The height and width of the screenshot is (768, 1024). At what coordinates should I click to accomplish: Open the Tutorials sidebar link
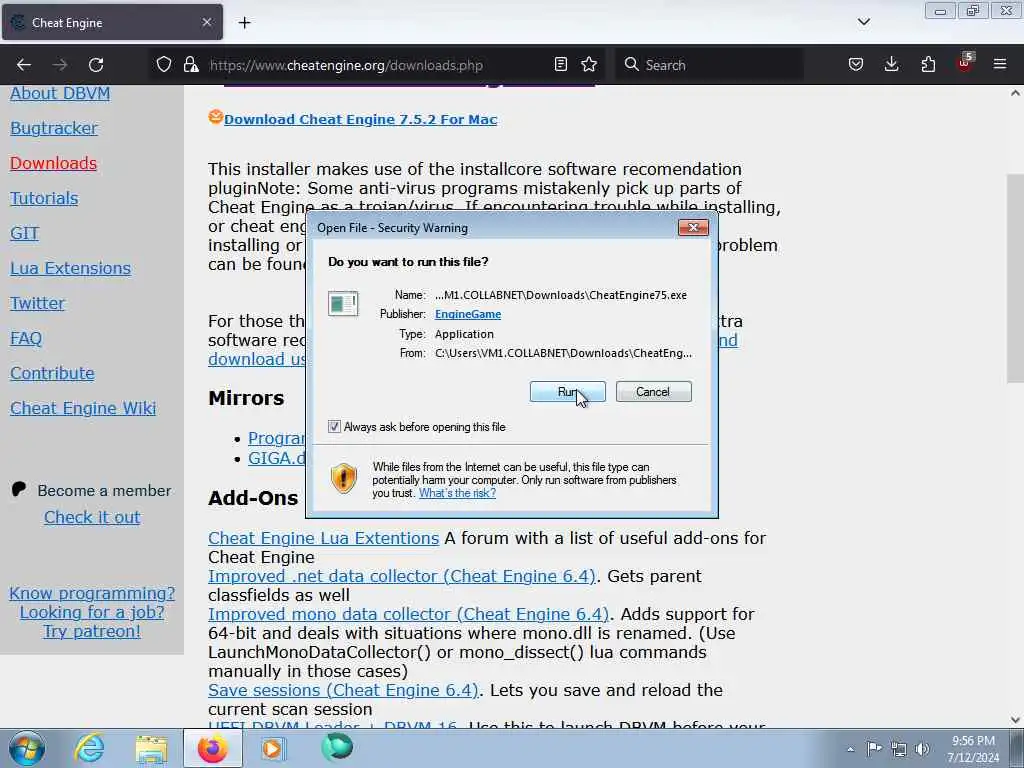pyautogui.click(x=44, y=198)
